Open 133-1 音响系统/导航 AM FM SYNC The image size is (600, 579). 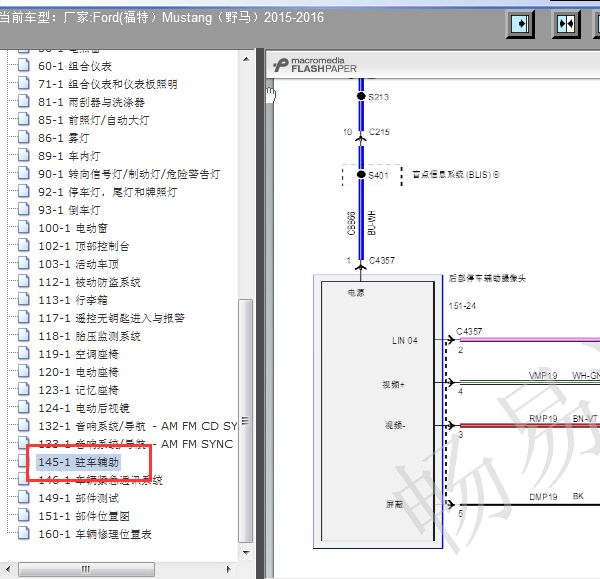coord(135,444)
